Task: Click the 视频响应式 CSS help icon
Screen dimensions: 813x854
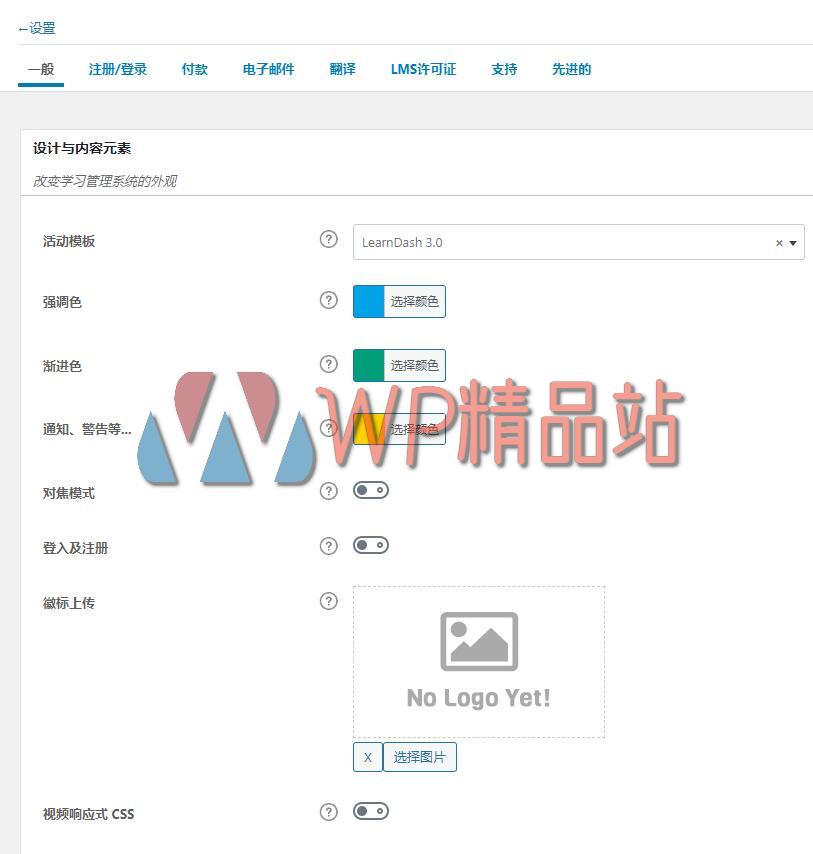Action: click(x=328, y=811)
